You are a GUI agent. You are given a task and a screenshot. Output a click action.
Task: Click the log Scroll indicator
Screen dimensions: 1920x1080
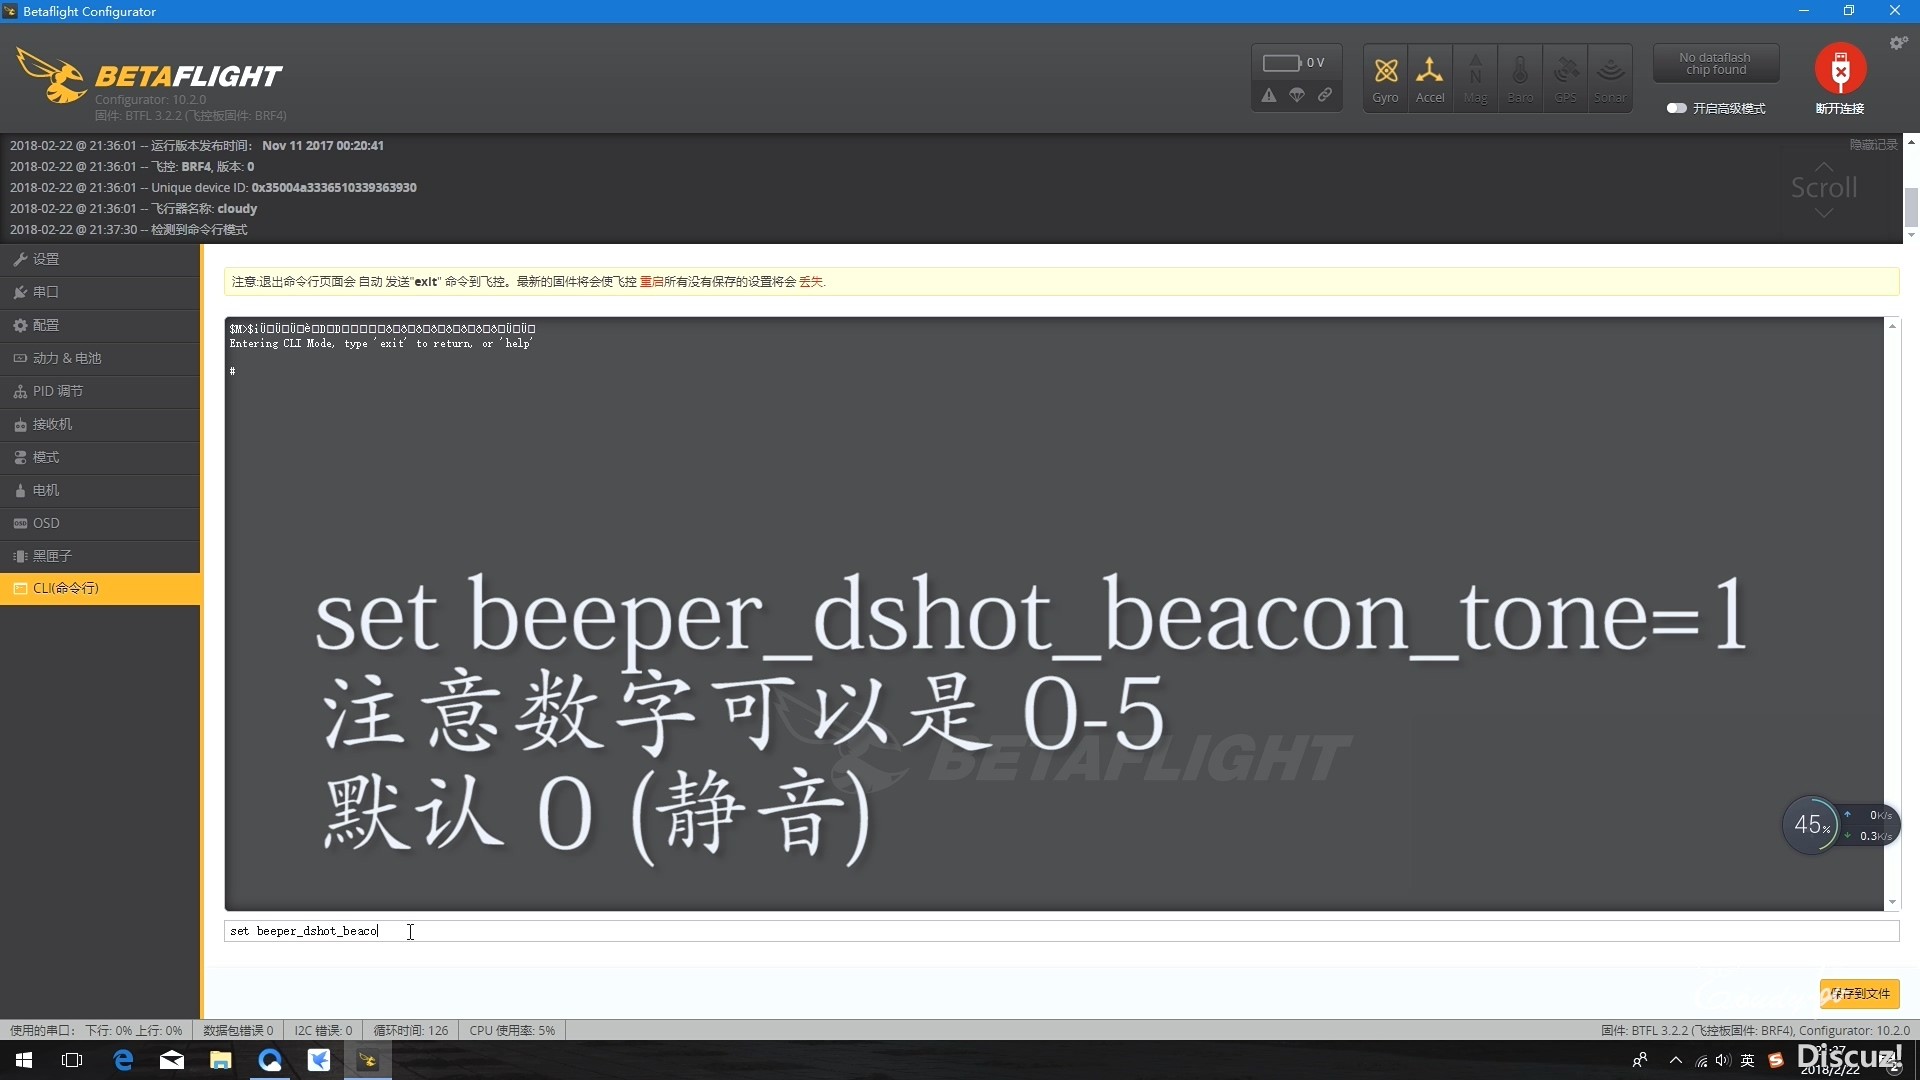click(x=1824, y=188)
